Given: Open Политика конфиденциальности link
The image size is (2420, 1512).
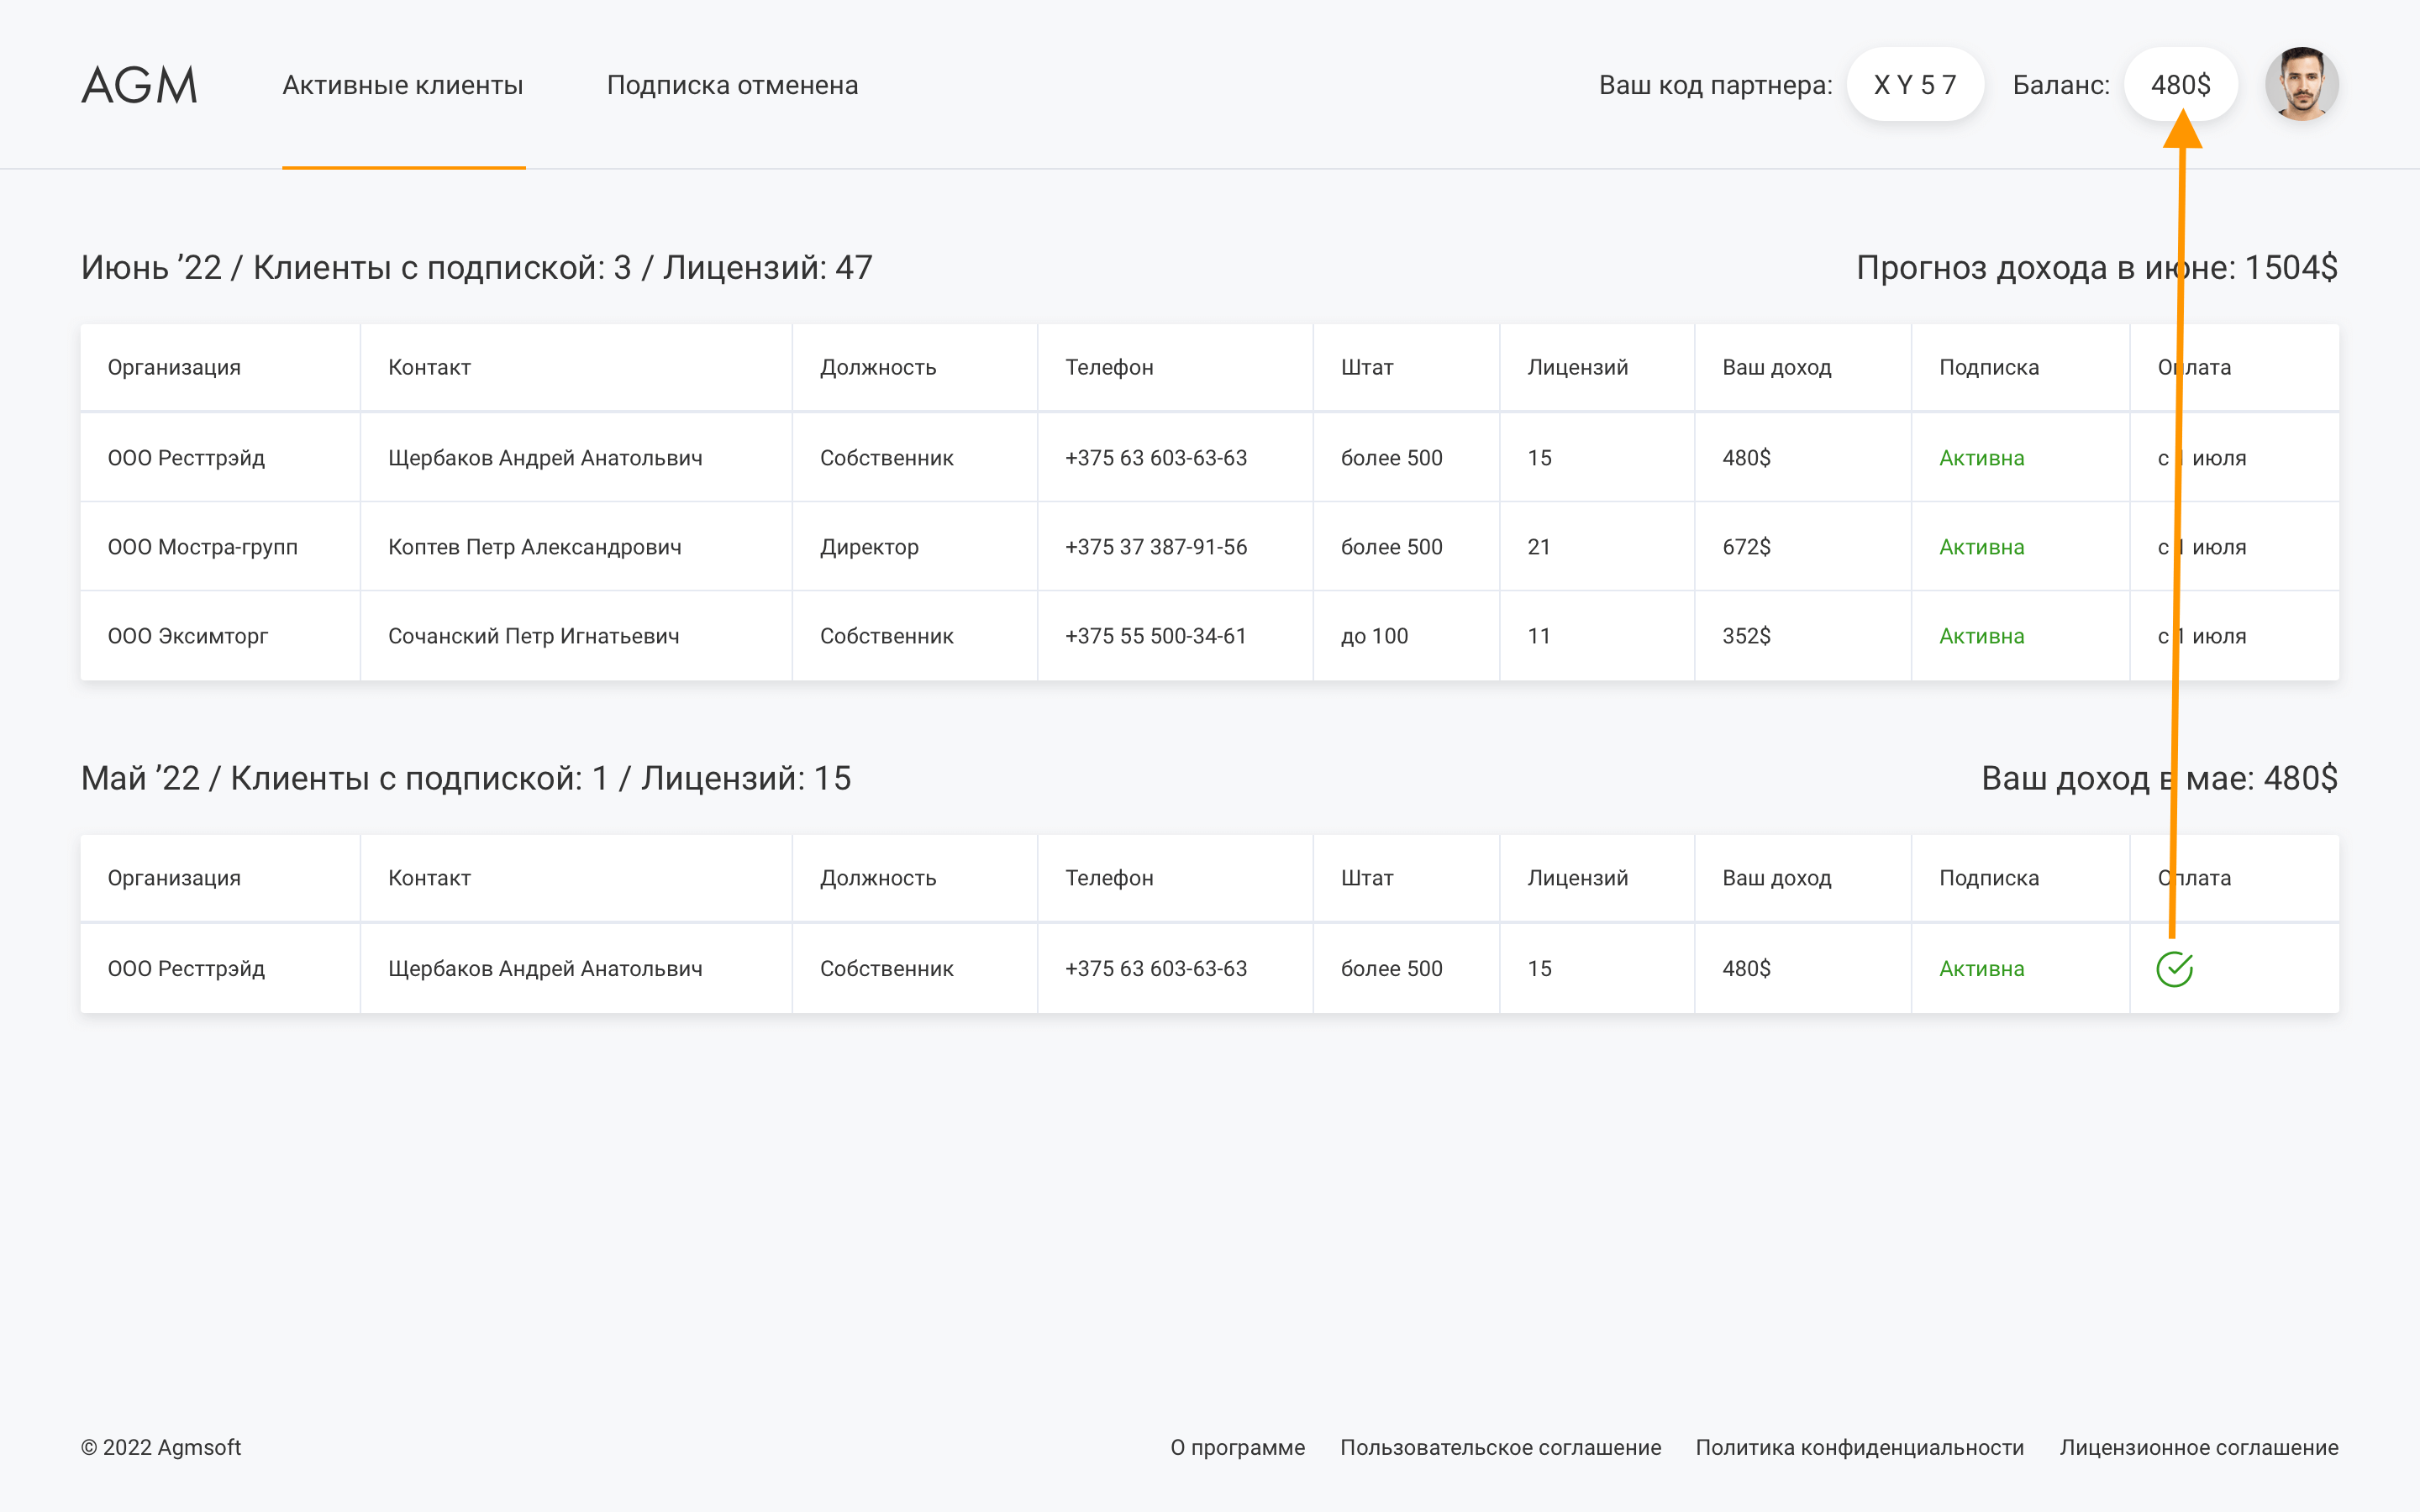Looking at the screenshot, I should pos(1859,1447).
